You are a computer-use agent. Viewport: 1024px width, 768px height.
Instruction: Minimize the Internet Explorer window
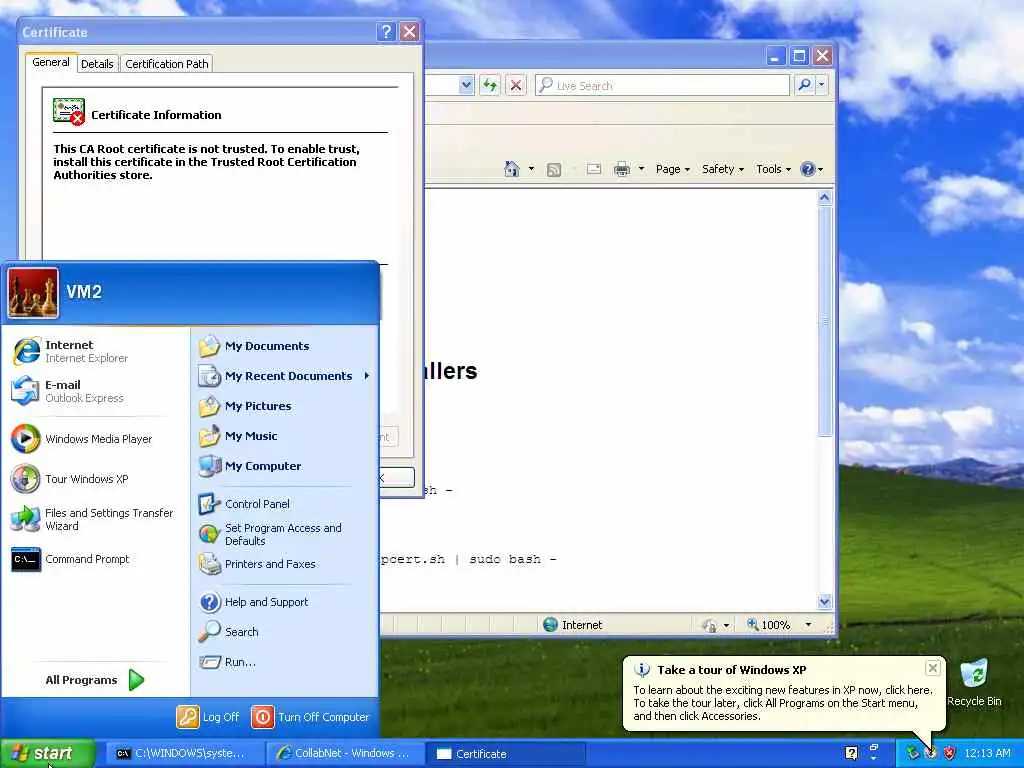coord(775,56)
